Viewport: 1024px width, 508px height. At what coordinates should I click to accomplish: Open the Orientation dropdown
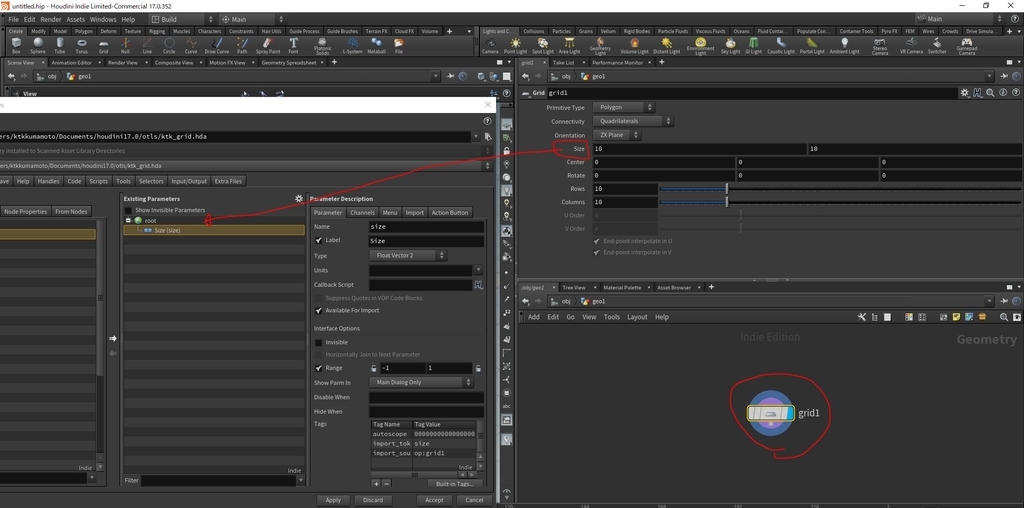[616, 135]
